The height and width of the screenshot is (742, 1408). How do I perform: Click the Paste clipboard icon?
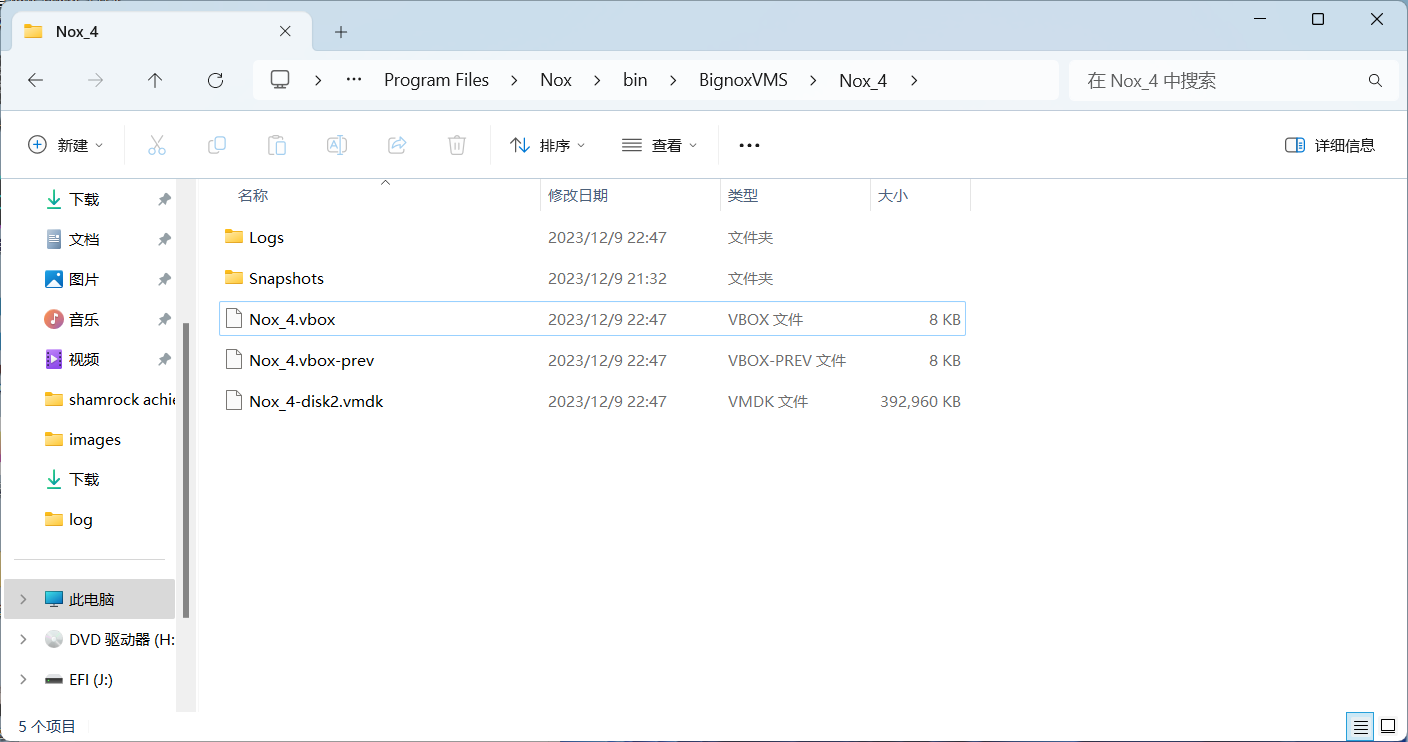(x=277, y=145)
